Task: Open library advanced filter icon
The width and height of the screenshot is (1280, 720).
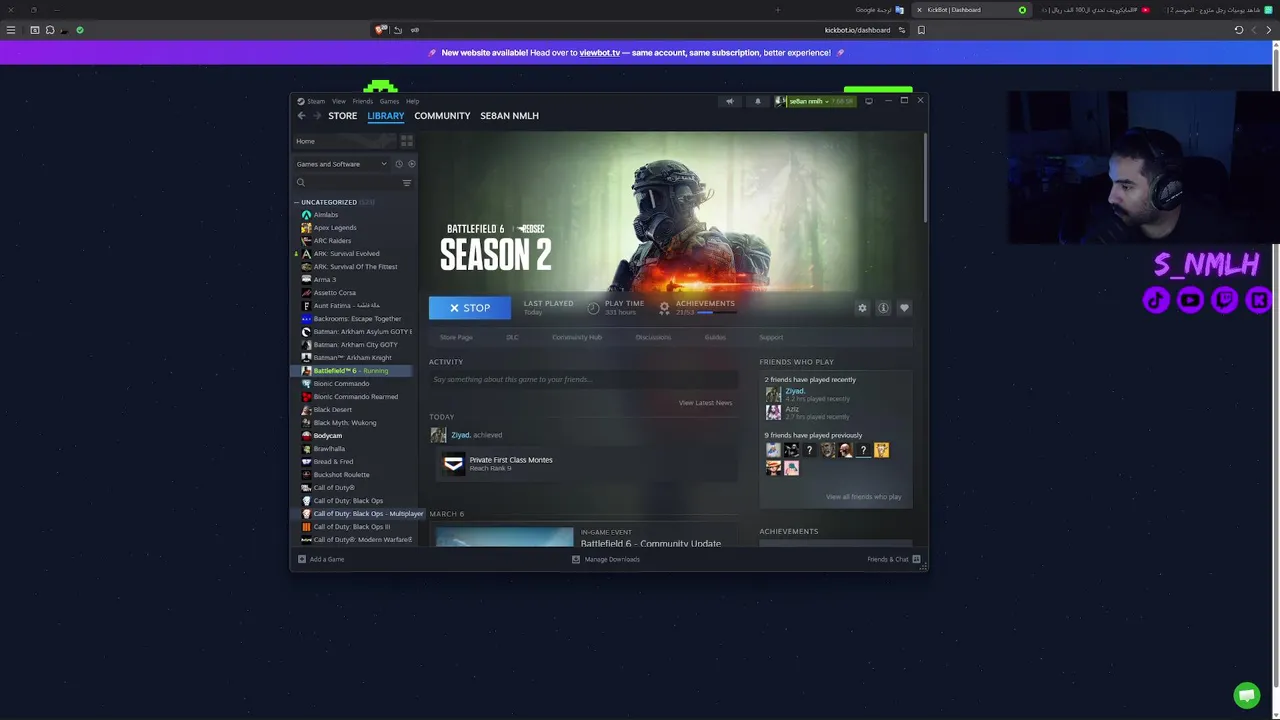Action: pyautogui.click(x=406, y=183)
